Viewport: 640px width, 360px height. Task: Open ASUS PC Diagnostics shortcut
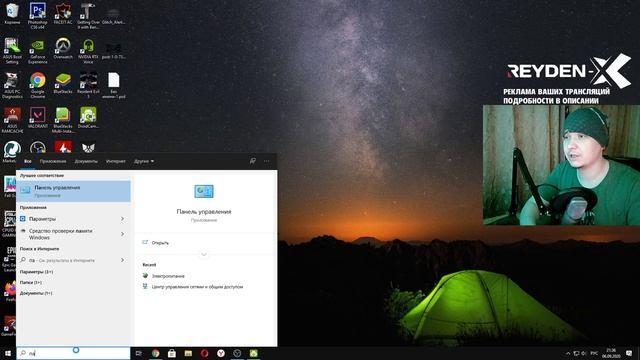click(x=12, y=85)
